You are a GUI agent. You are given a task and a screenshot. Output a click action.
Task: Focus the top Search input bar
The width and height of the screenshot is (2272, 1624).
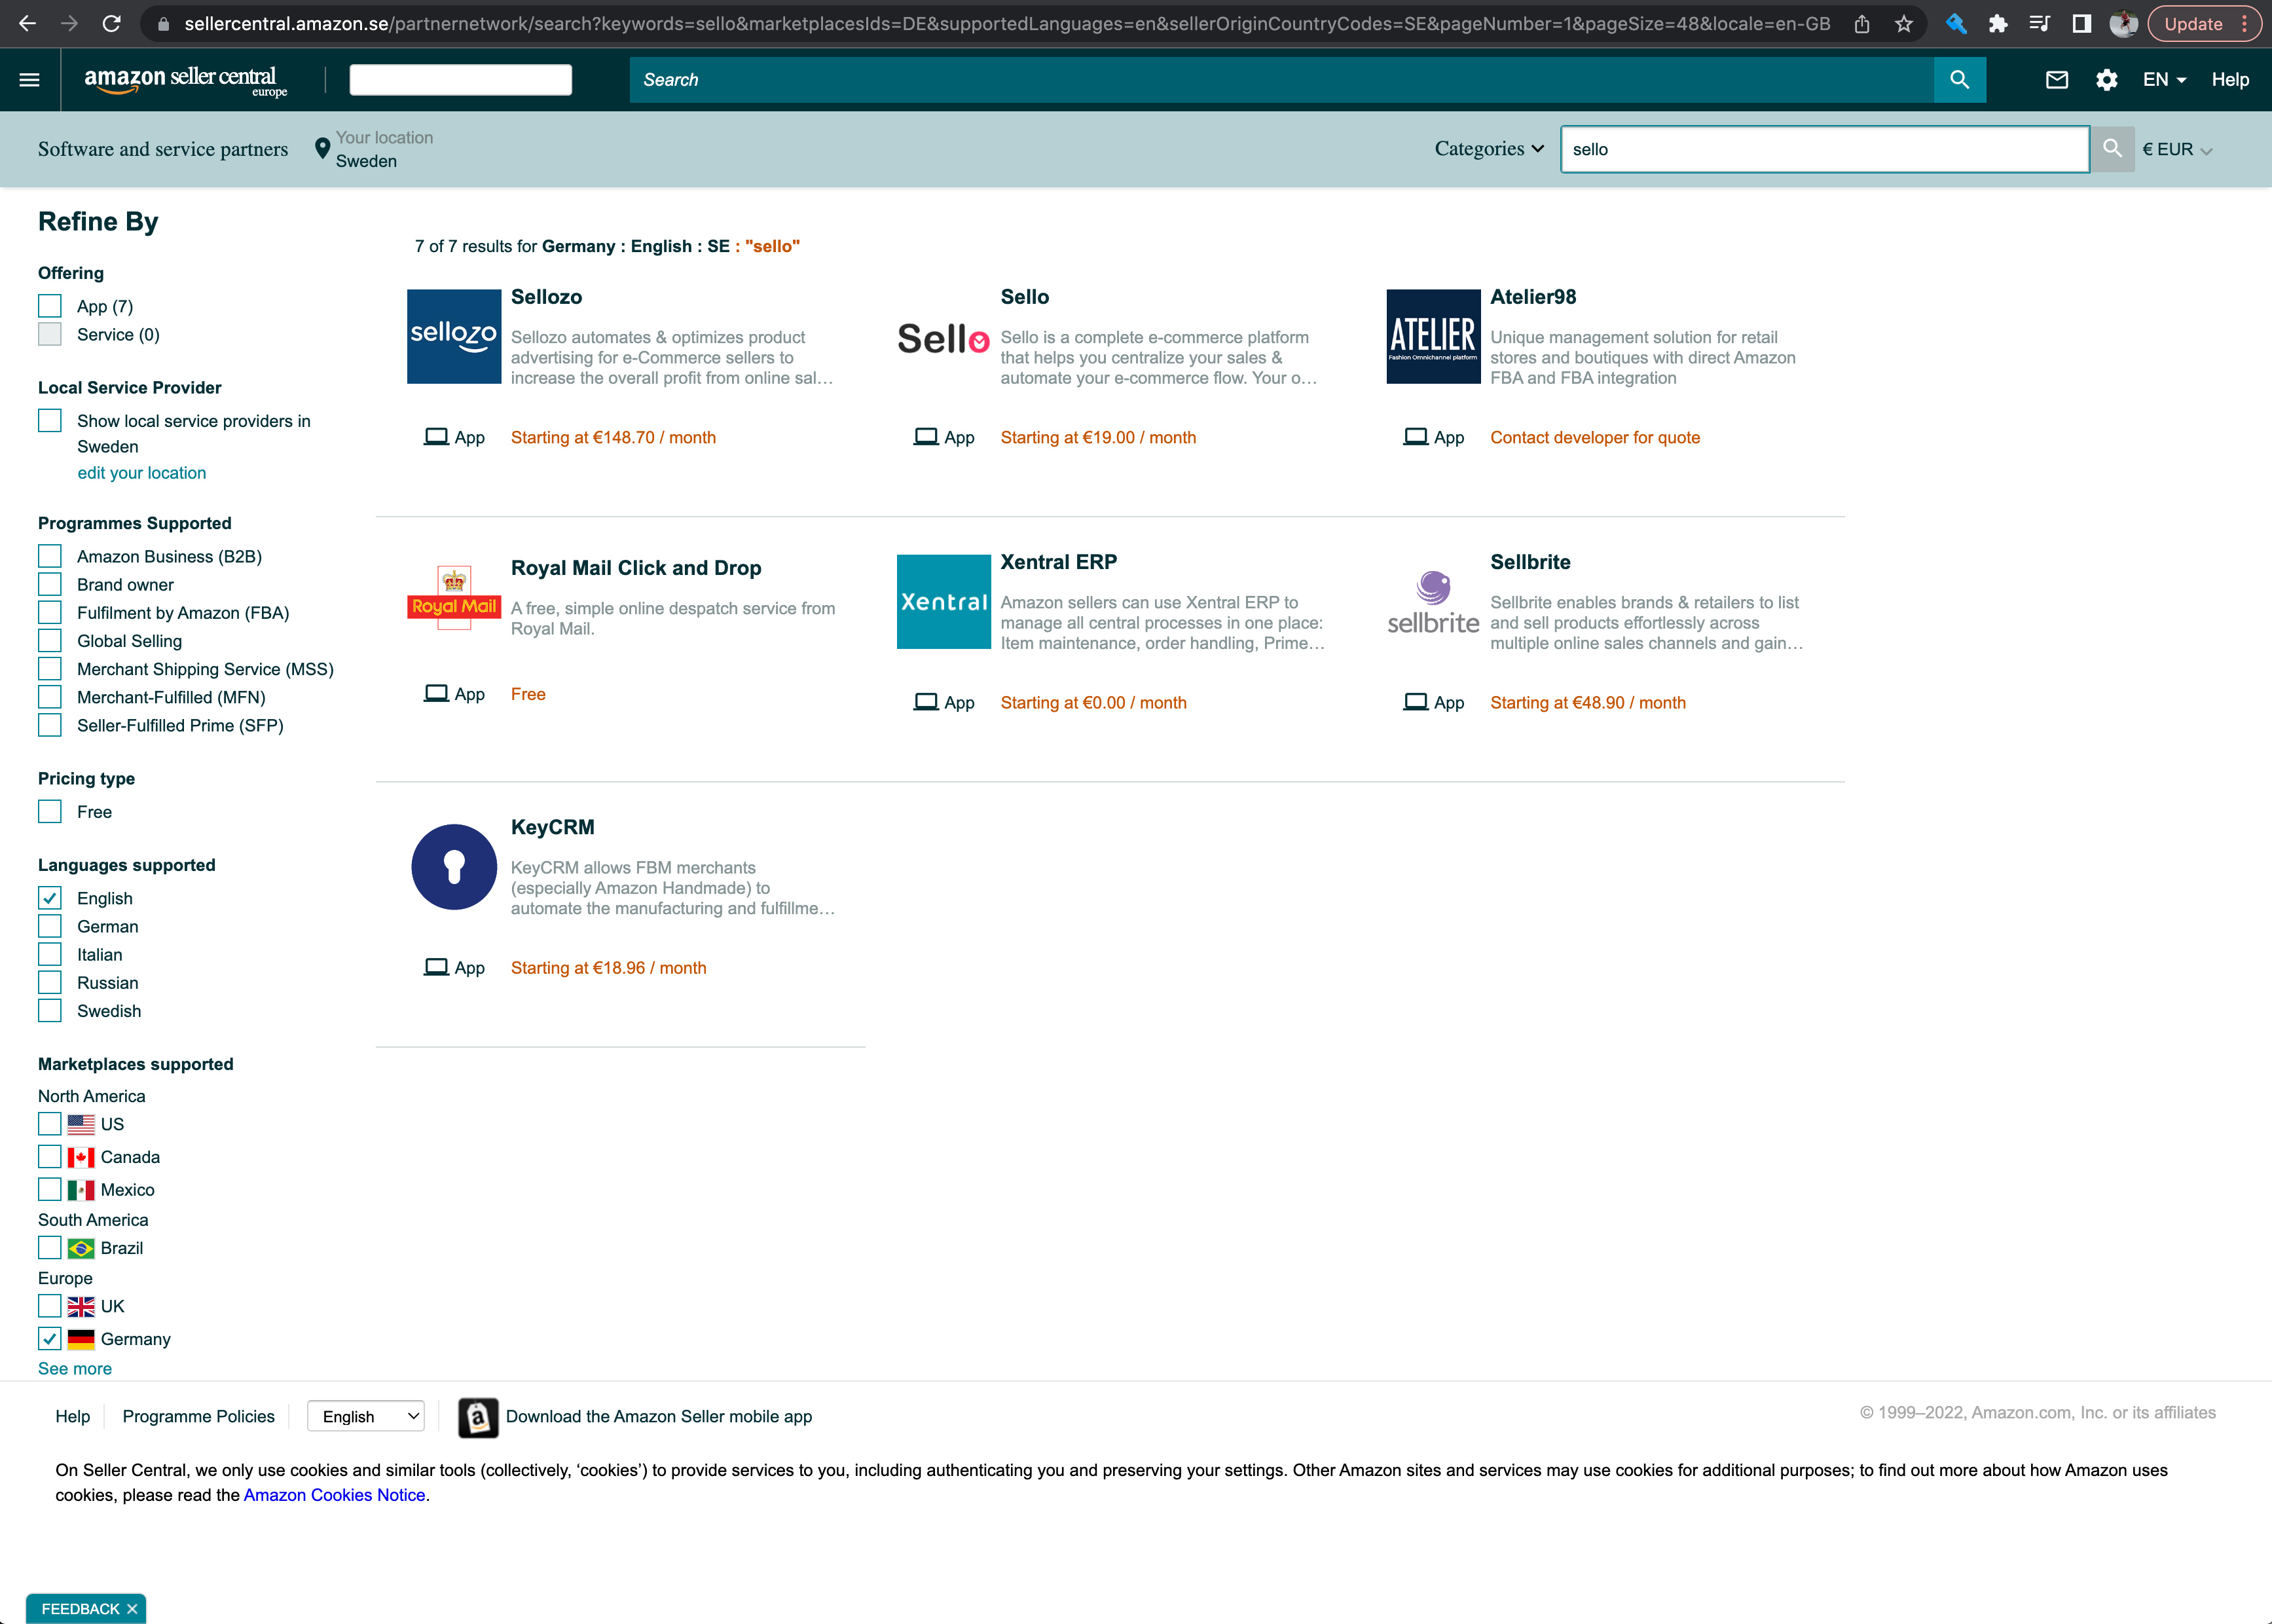tap(1281, 80)
